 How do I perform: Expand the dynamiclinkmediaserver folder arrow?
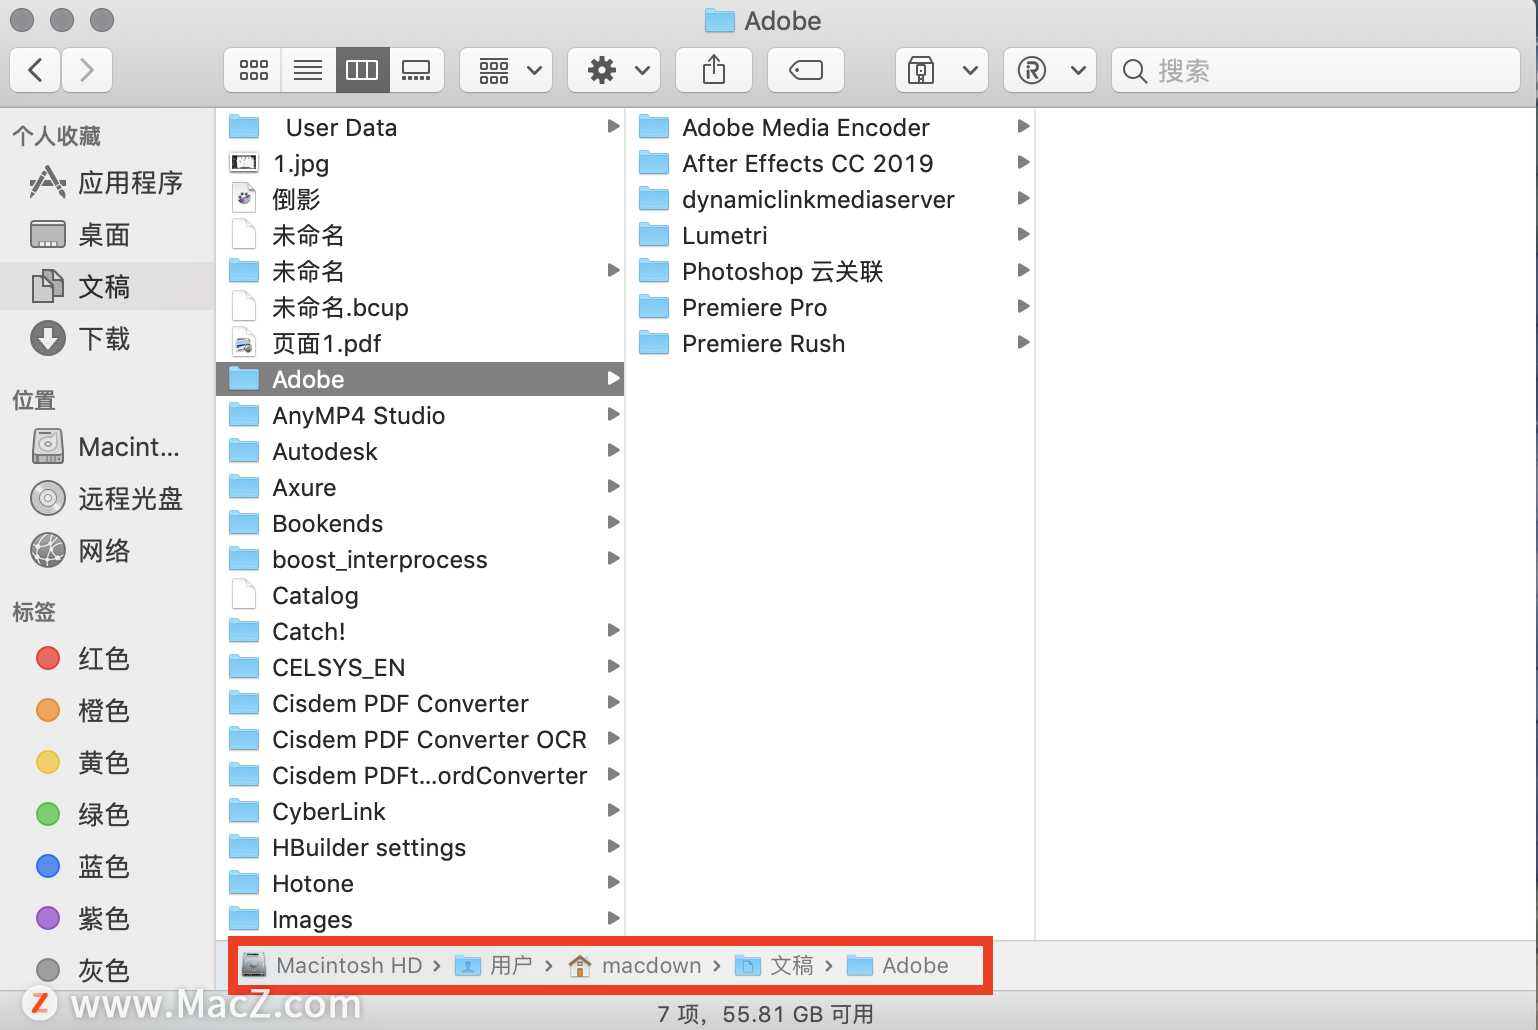coord(1023,198)
